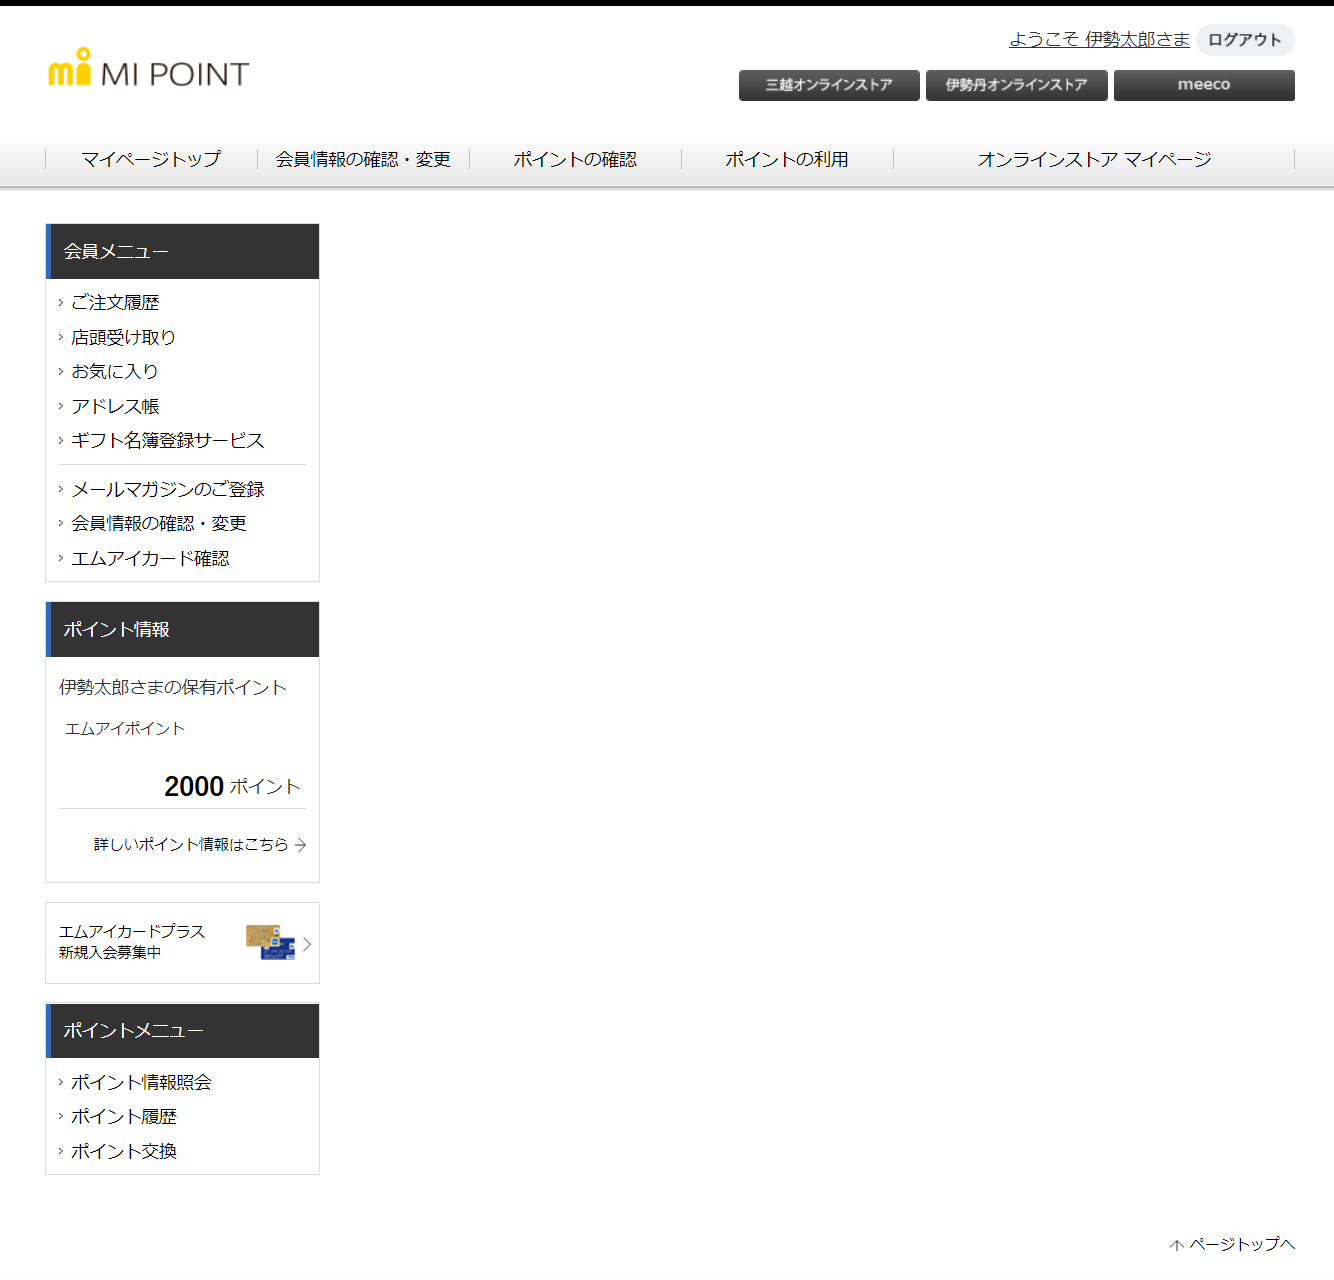Open the credit card thumbnail image
This screenshot has width=1334, height=1280.
pyautogui.click(x=270, y=942)
